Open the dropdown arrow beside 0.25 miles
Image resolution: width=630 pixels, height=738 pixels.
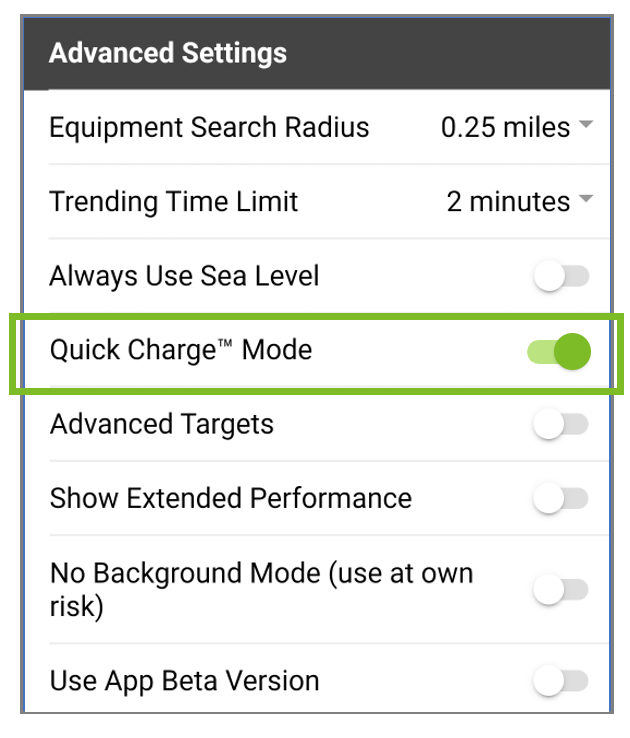pyautogui.click(x=586, y=125)
